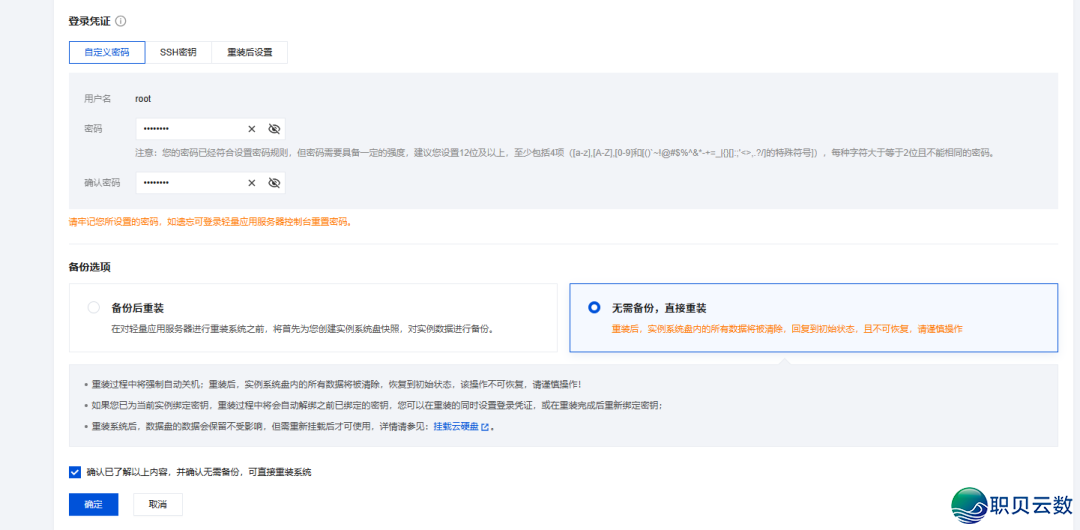
Task: Toggle visibility eye in 确认密码 field
Action: (274, 183)
